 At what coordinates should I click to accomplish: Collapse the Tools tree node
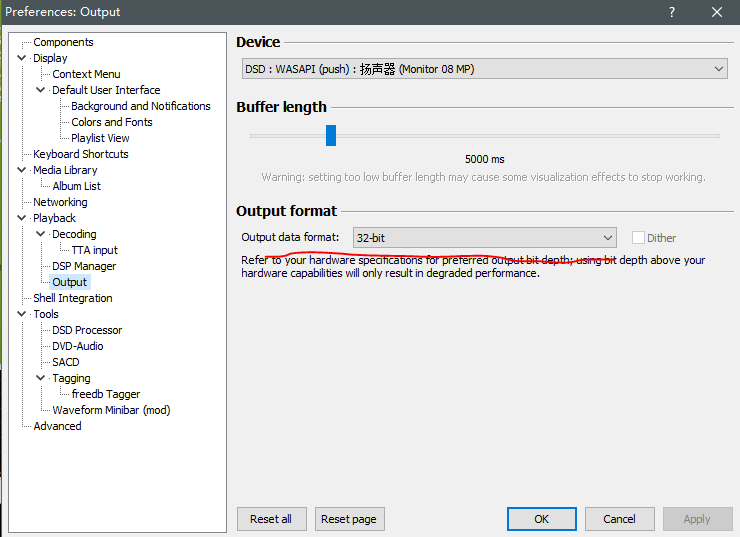pos(23,314)
